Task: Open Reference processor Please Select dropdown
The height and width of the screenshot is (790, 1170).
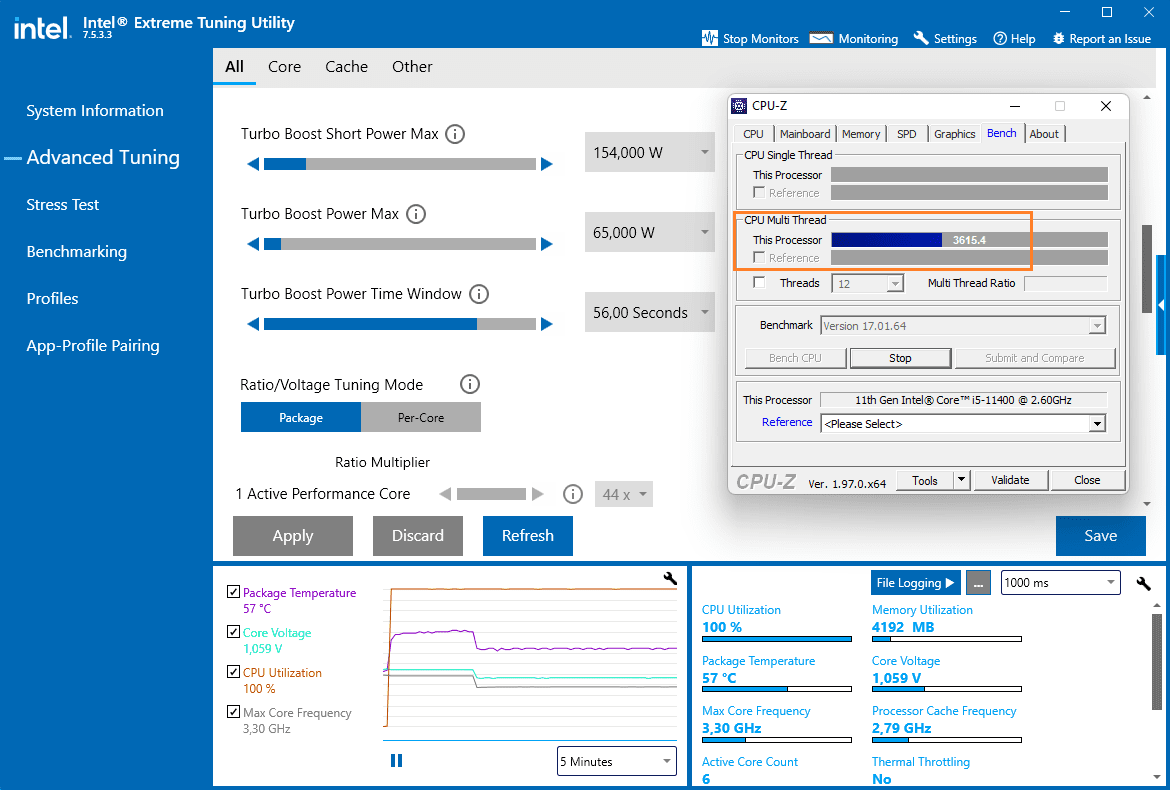Action: pyautogui.click(x=963, y=424)
